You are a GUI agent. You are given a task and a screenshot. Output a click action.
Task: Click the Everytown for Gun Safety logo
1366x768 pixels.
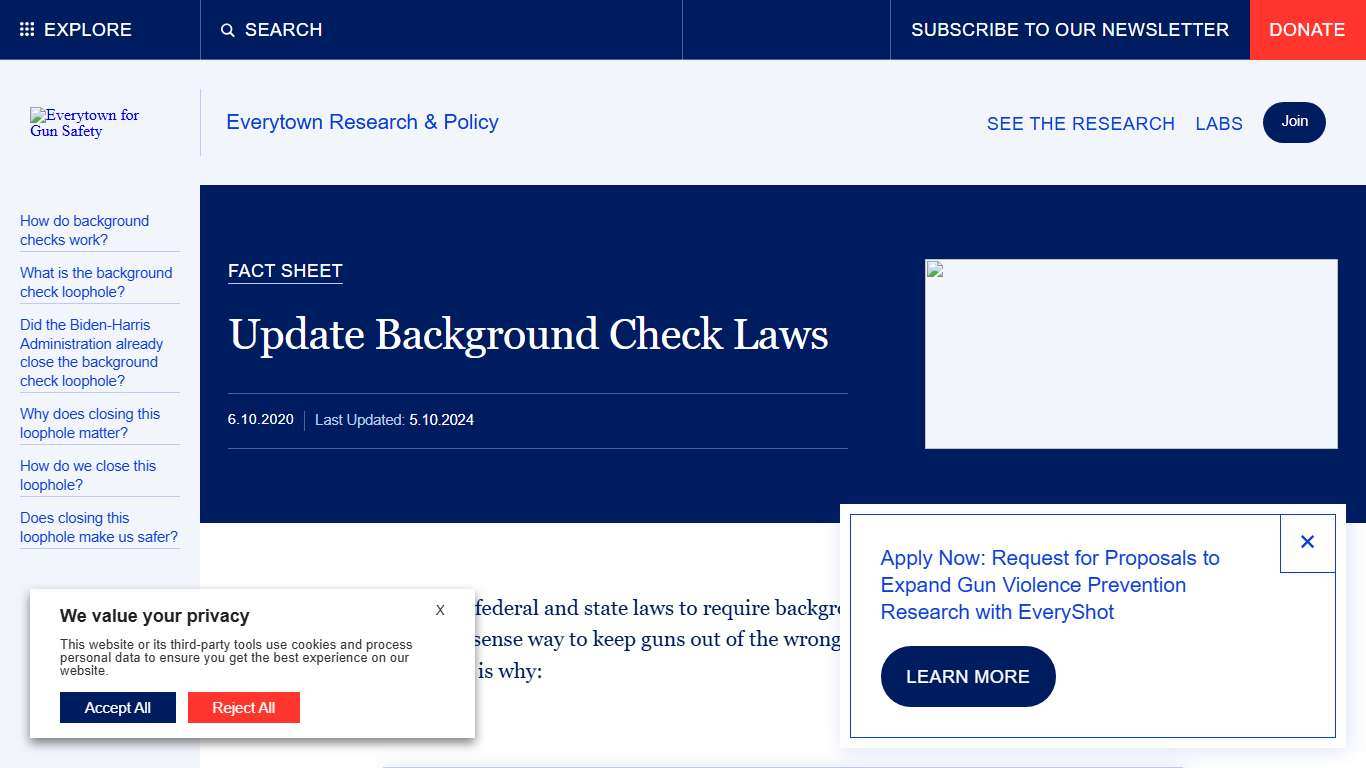(x=85, y=123)
